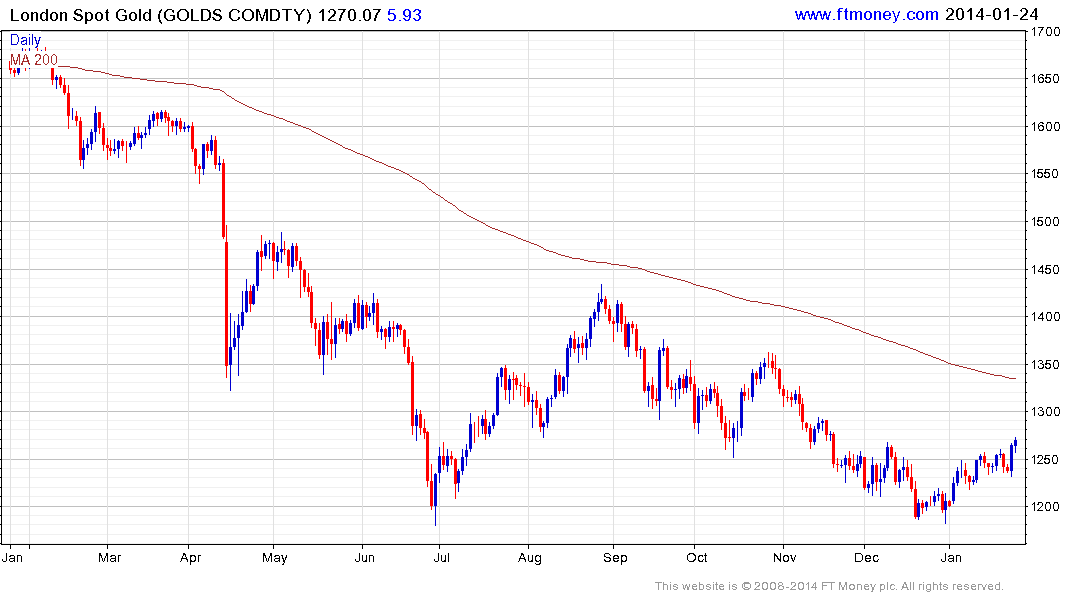The image size is (1075, 600).
Task: Click the 1550 price axis label
Action: pyautogui.click(x=1046, y=174)
